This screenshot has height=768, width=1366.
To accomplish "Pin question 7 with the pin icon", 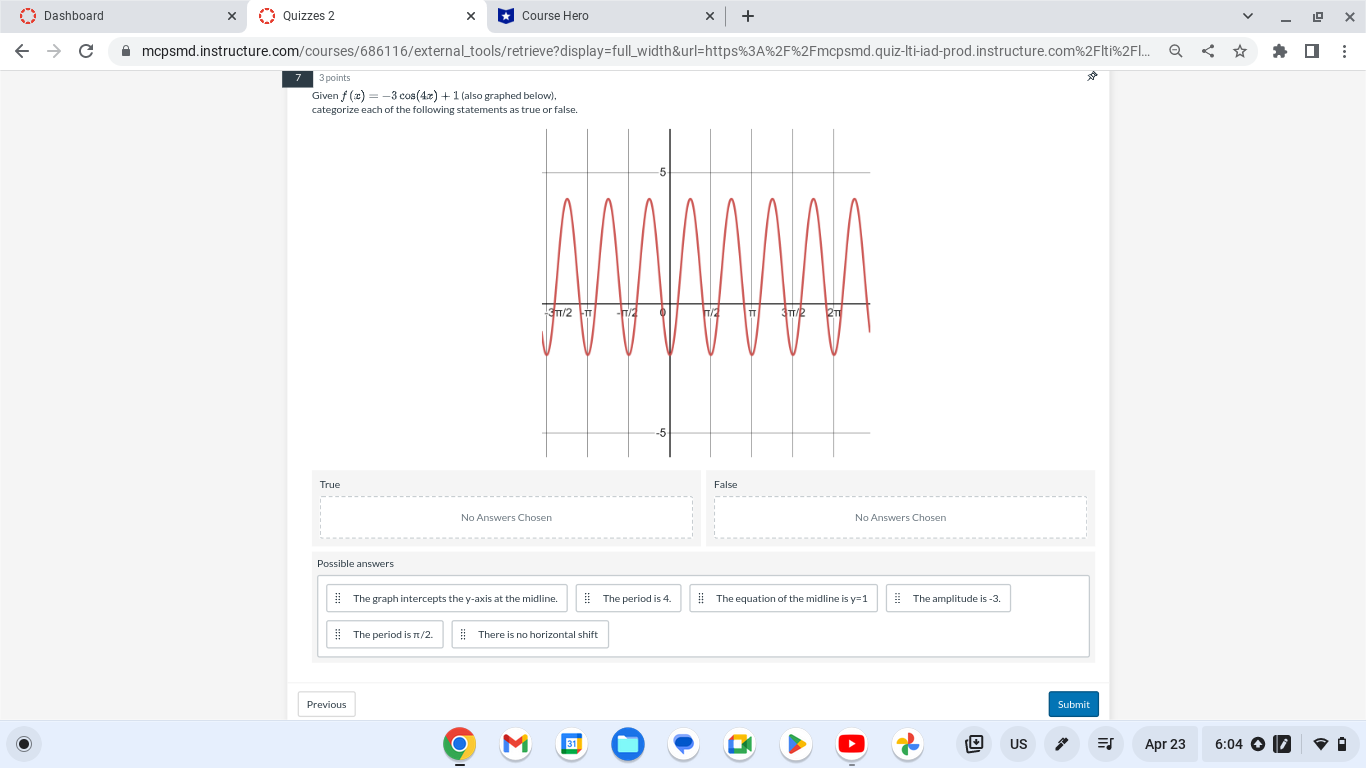I will point(1092,77).
